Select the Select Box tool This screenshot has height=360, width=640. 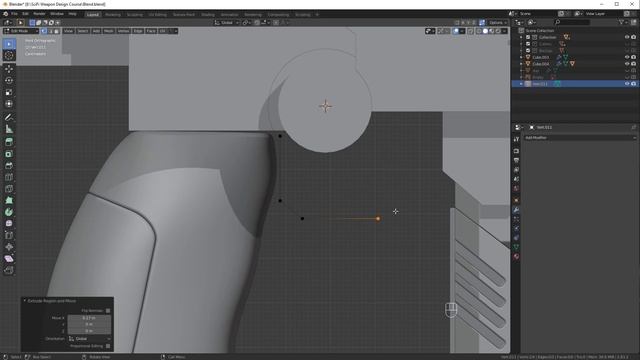(x=9, y=44)
